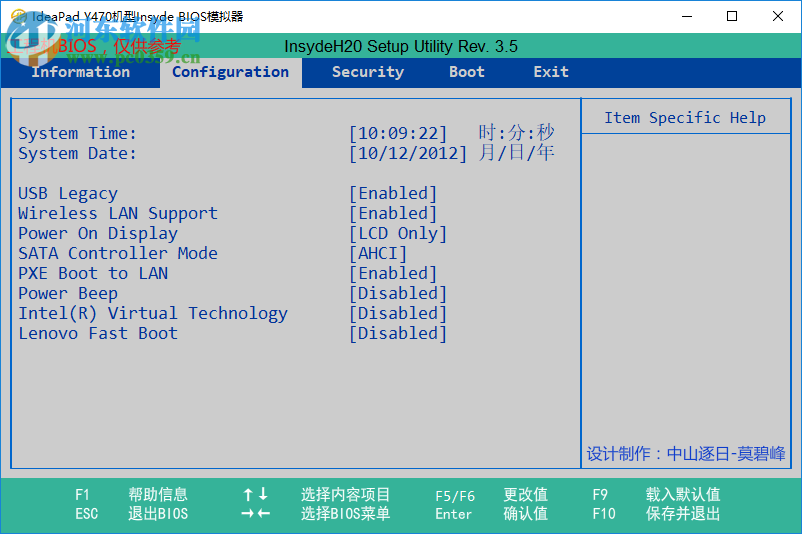Toggle Intel(R) Virtual Technology Disabled value
This screenshot has width=802, height=534.
click(x=398, y=313)
